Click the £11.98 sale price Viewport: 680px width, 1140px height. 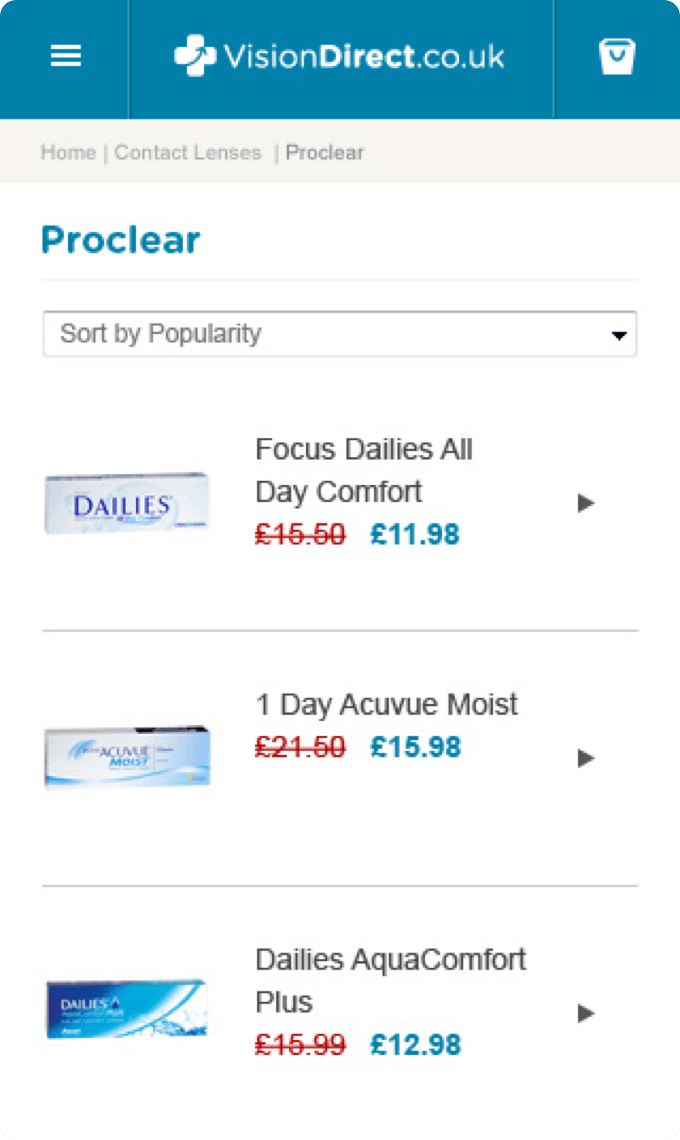pyautogui.click(x=415, y=534)
